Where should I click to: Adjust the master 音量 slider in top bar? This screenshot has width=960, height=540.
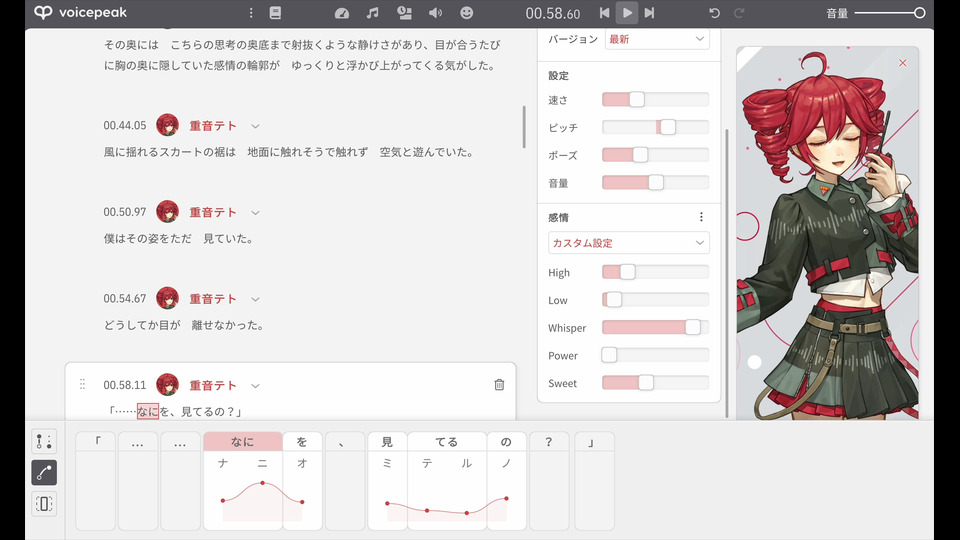[x=890, y=13]
